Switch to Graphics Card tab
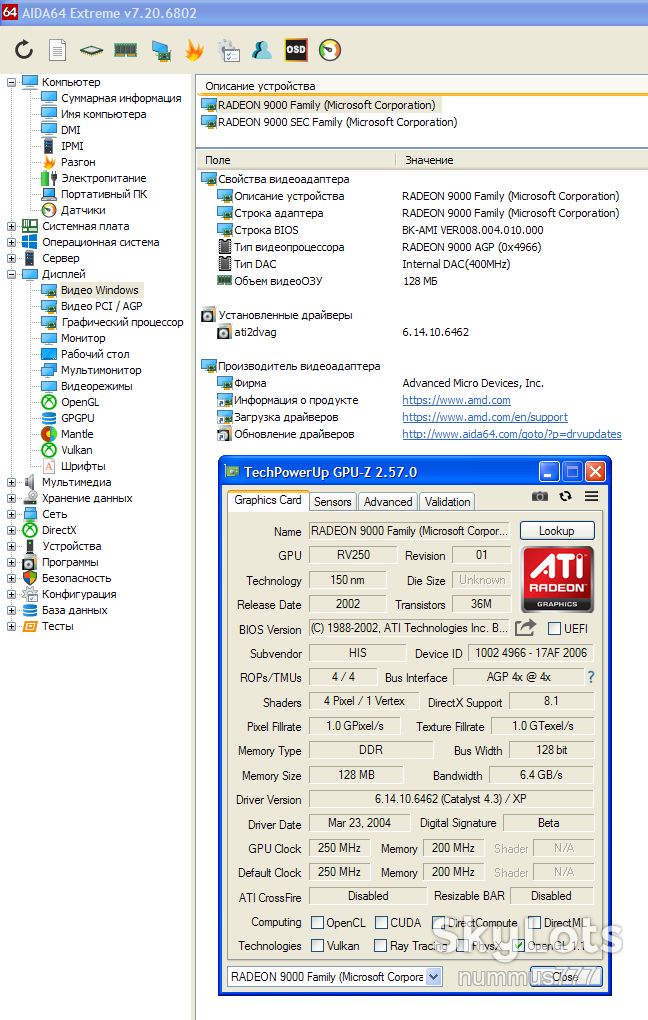 [267, 500]
